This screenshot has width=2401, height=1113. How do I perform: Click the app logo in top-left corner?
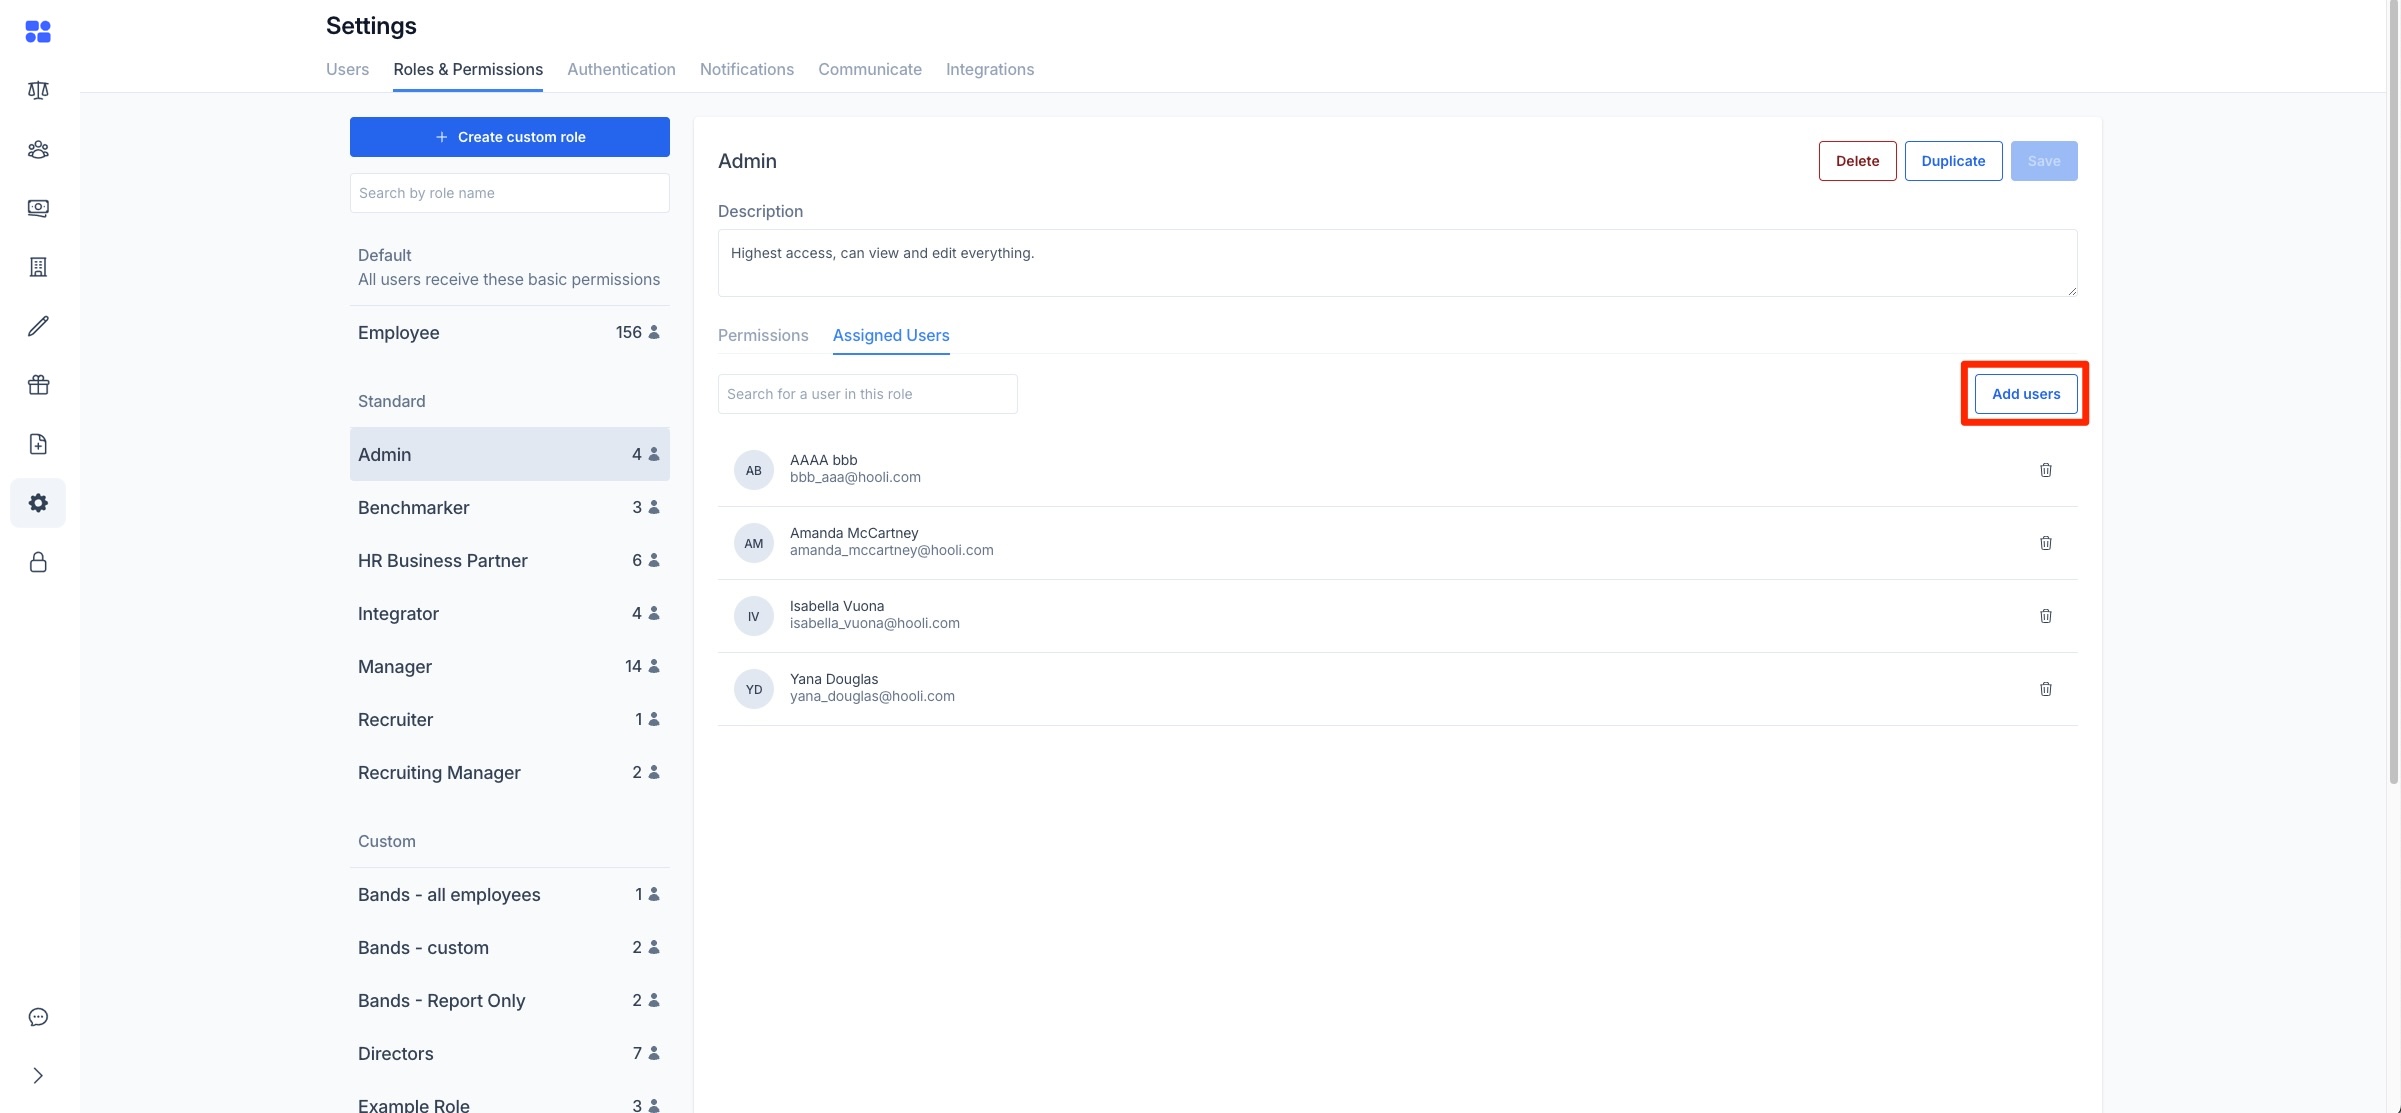(38, 31)
